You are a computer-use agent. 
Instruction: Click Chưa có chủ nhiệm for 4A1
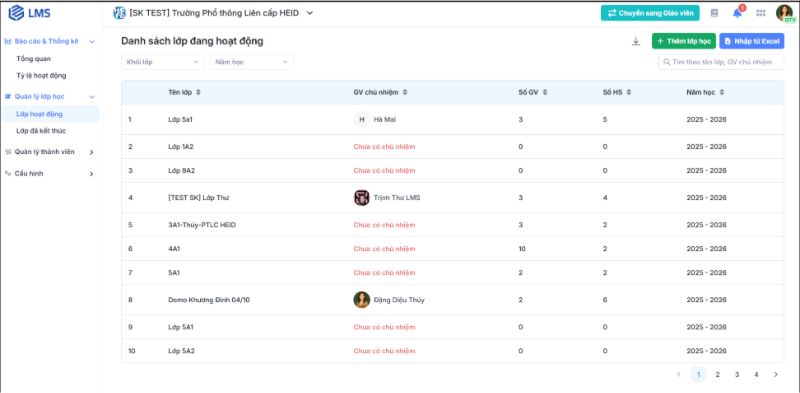point(384,249)
